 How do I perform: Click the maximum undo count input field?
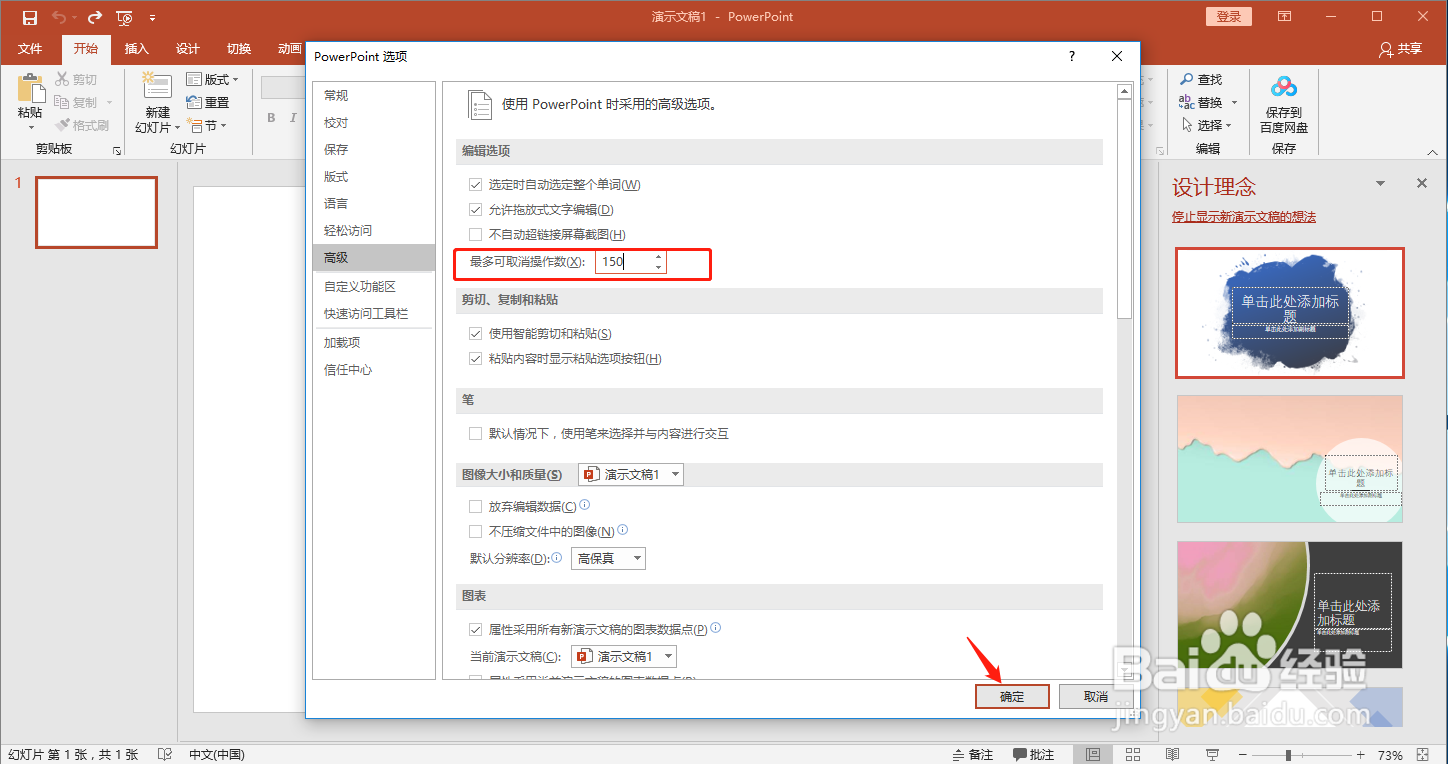tap(623, 262)
